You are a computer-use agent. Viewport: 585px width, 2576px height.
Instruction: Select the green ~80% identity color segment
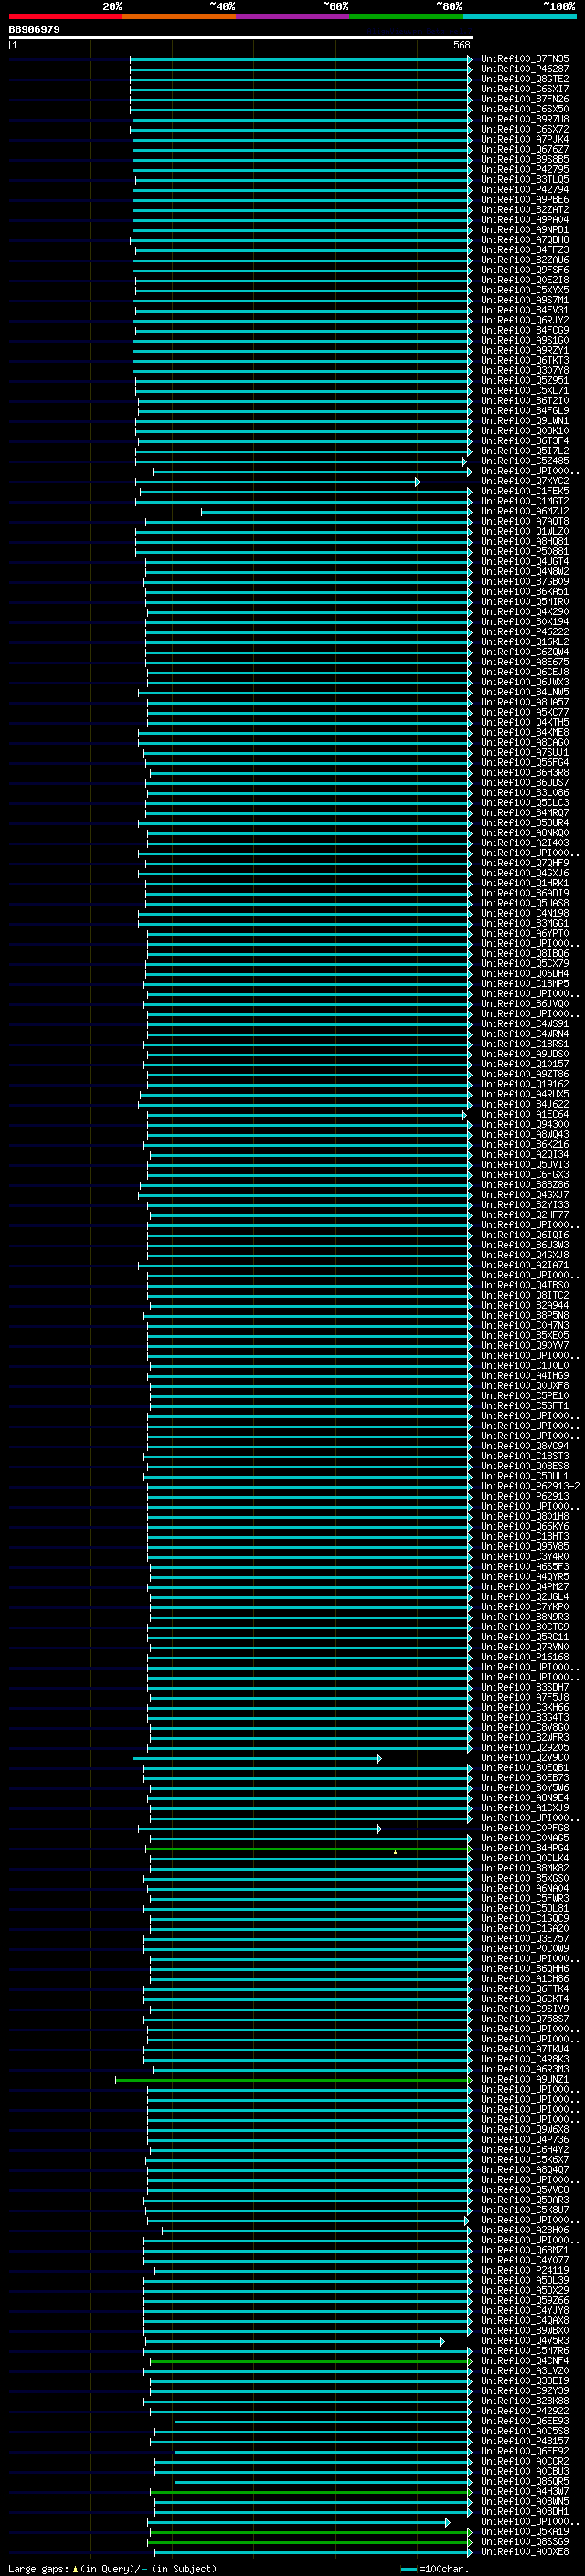tap(406, 16)
